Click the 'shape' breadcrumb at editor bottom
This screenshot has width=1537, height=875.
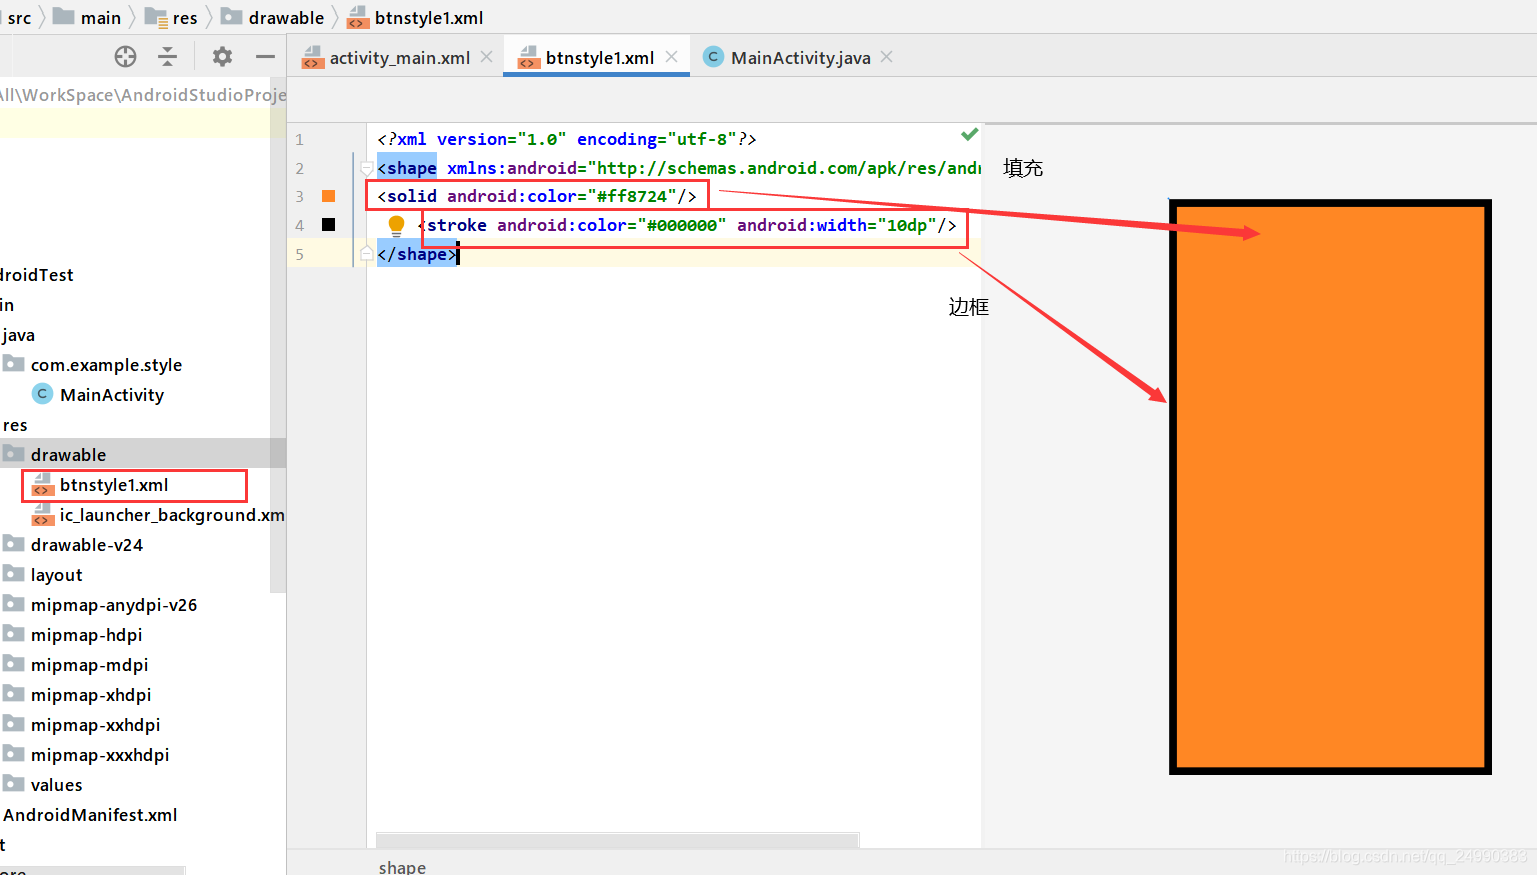402,867
